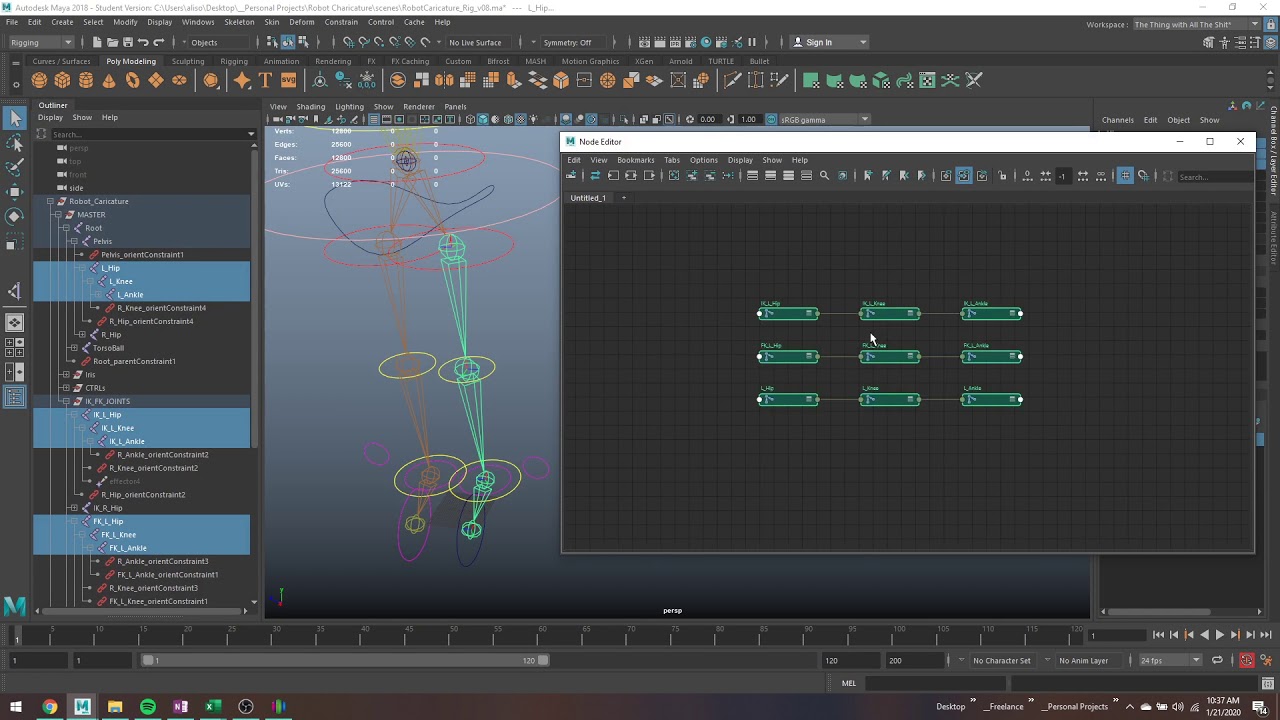1280x720 pixels.
Task: Create a polygon cube from the shelf
Action: point(62,80)
